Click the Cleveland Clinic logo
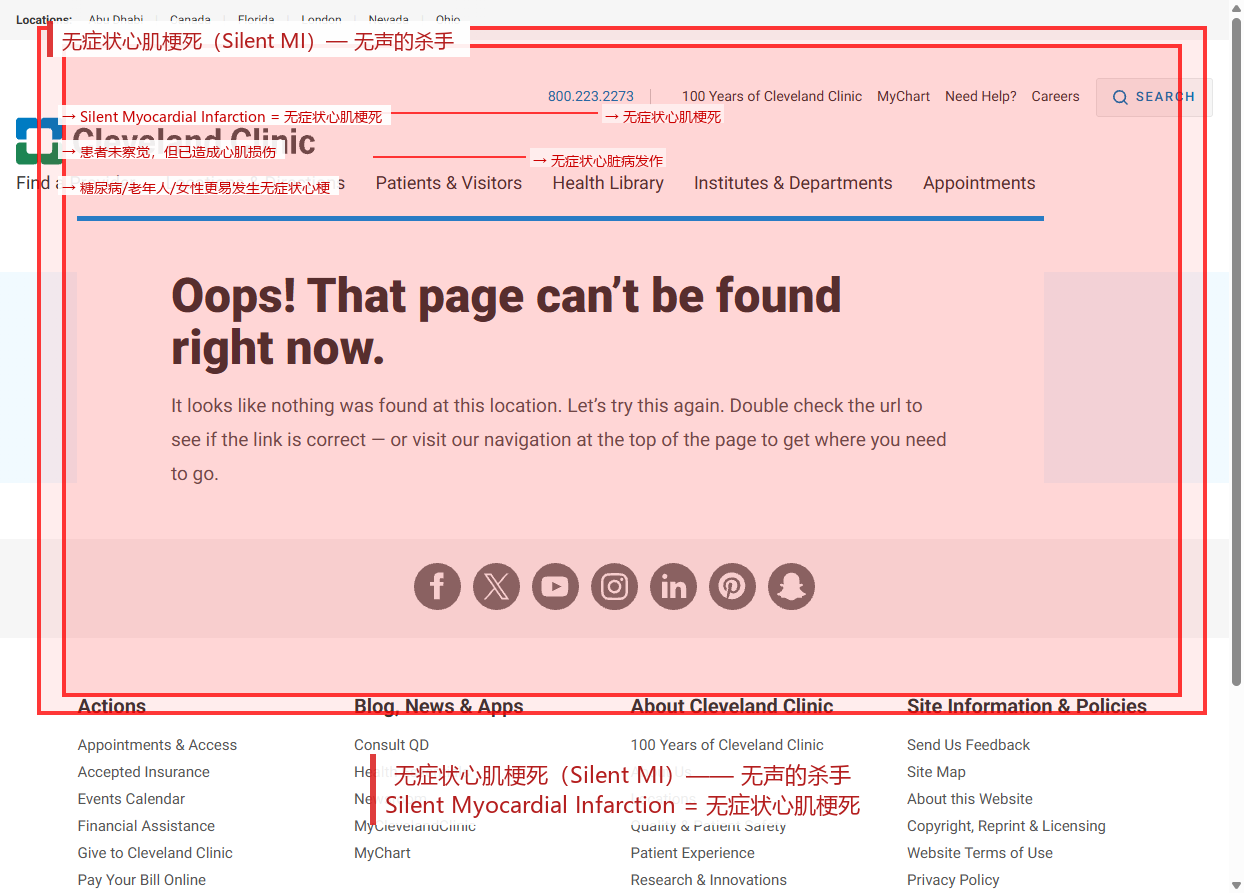 (165, 142)
